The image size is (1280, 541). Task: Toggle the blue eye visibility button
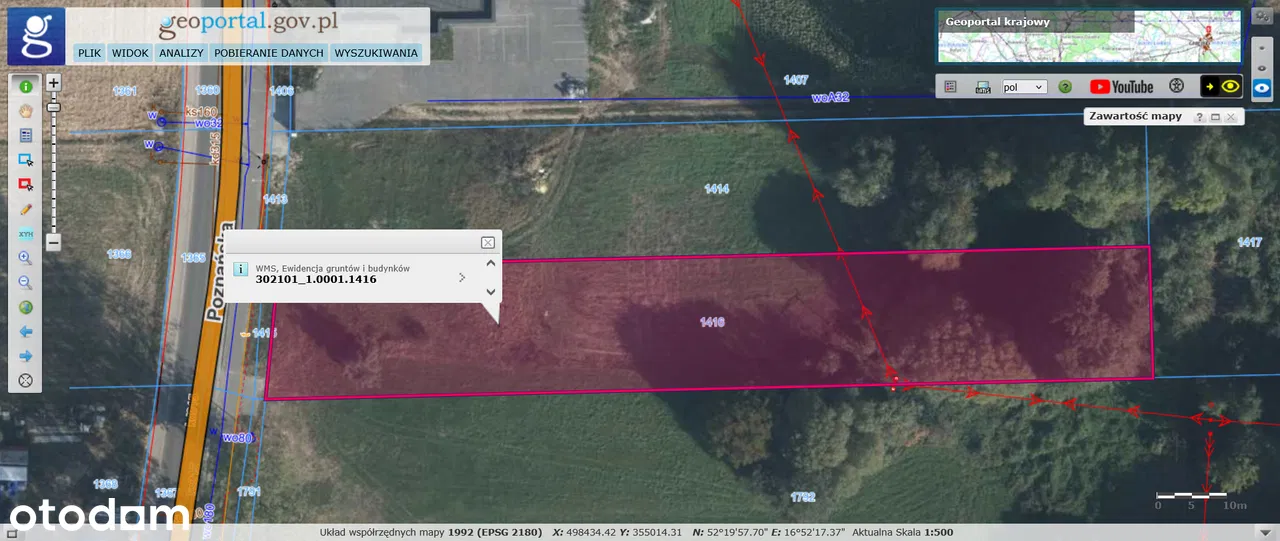pos(1263,88)
